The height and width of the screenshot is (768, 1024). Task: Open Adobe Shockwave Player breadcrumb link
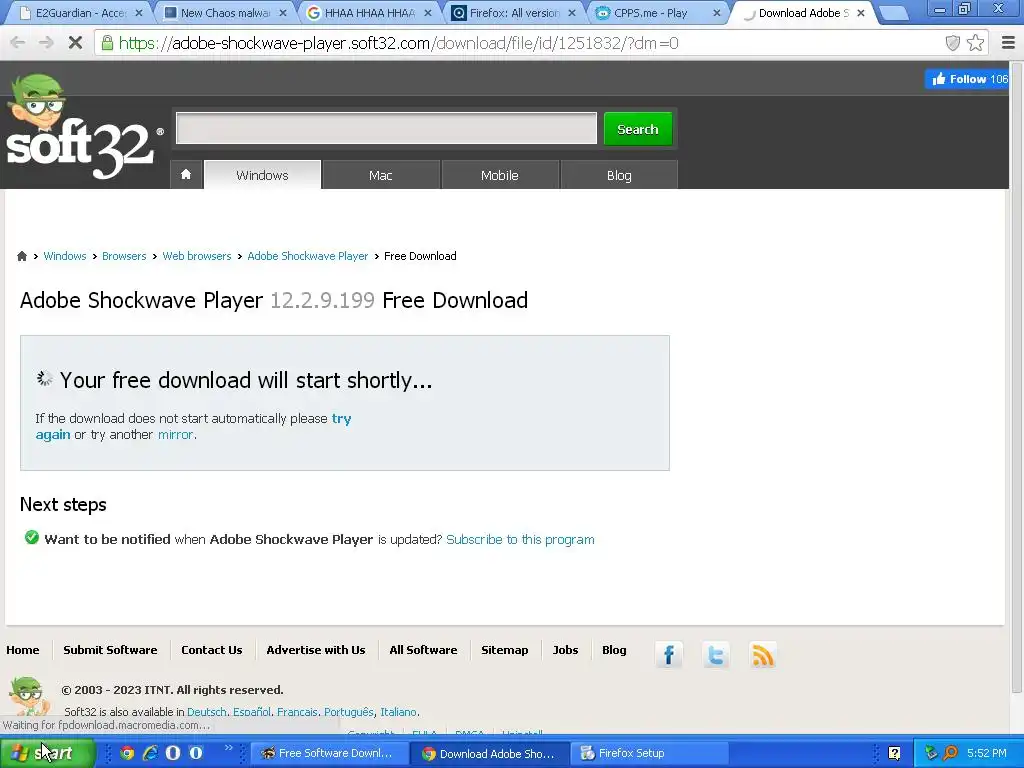pos(308,256)
